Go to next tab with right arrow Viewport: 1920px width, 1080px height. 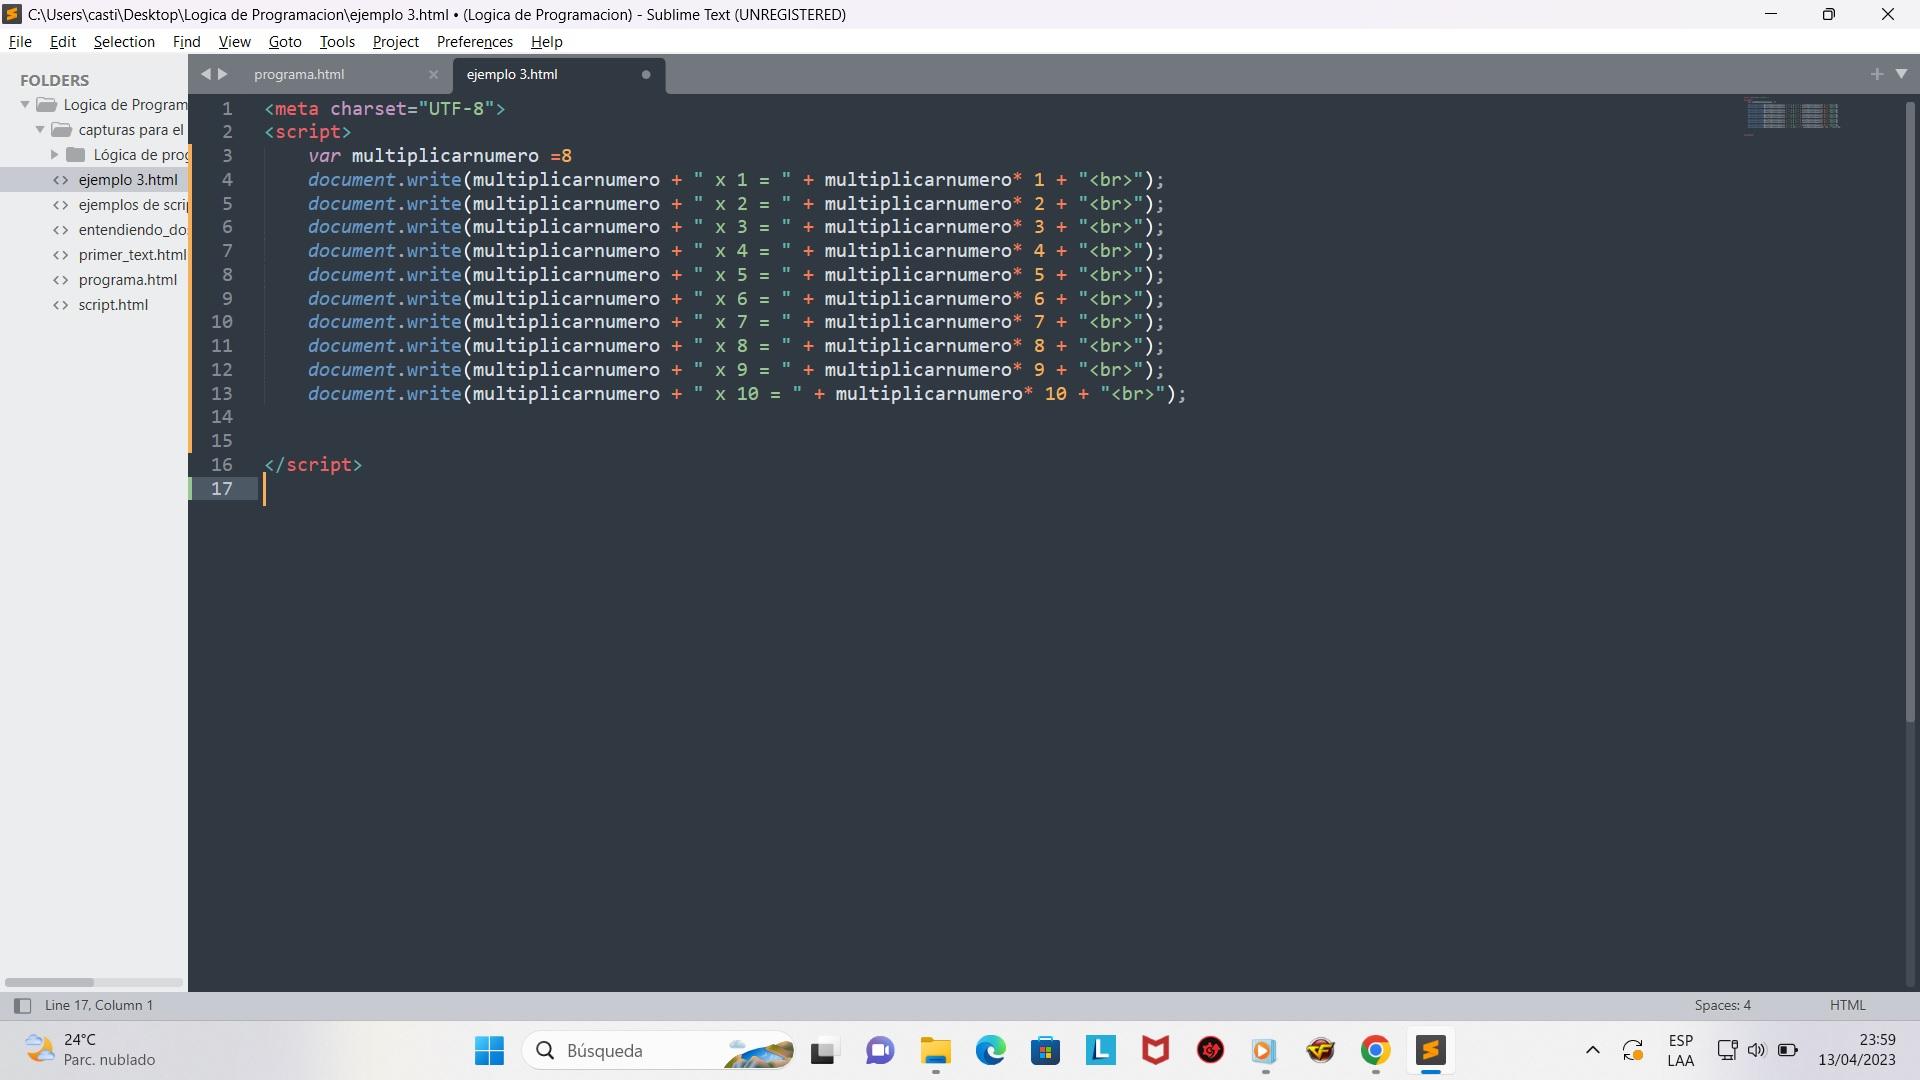[x=223, y=74]
